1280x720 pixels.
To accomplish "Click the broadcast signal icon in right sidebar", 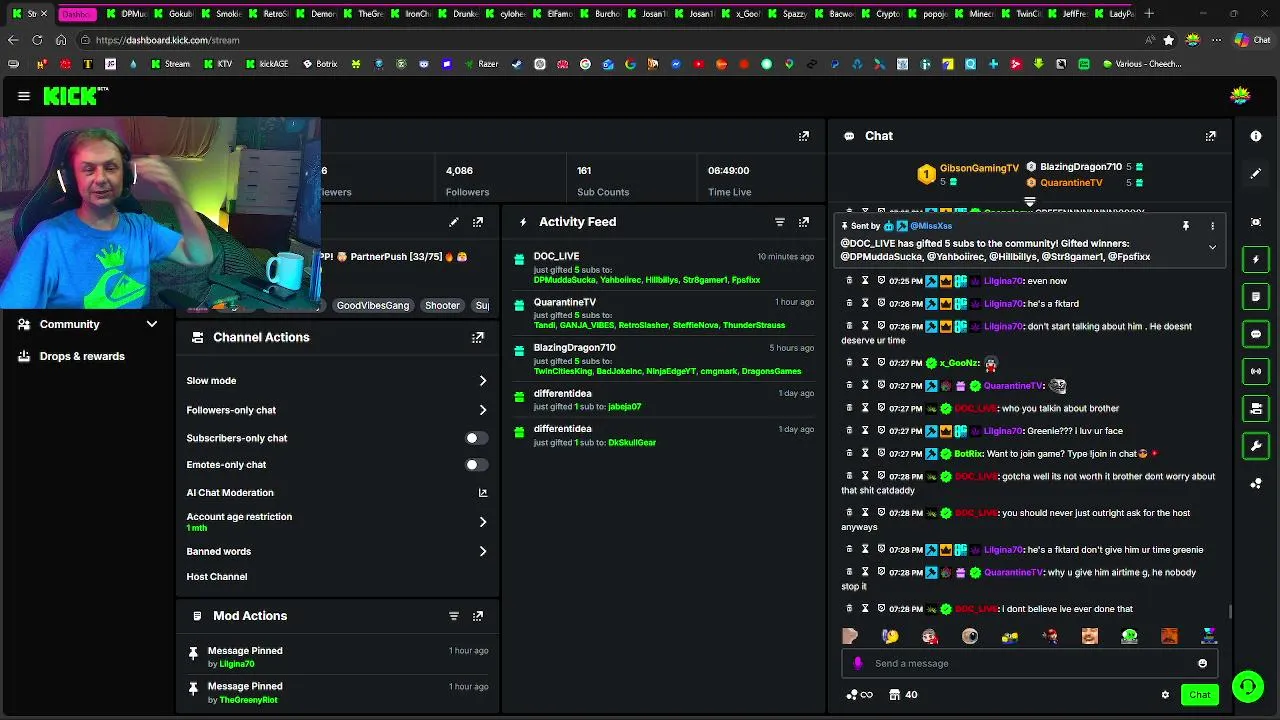I will 1256,371.
